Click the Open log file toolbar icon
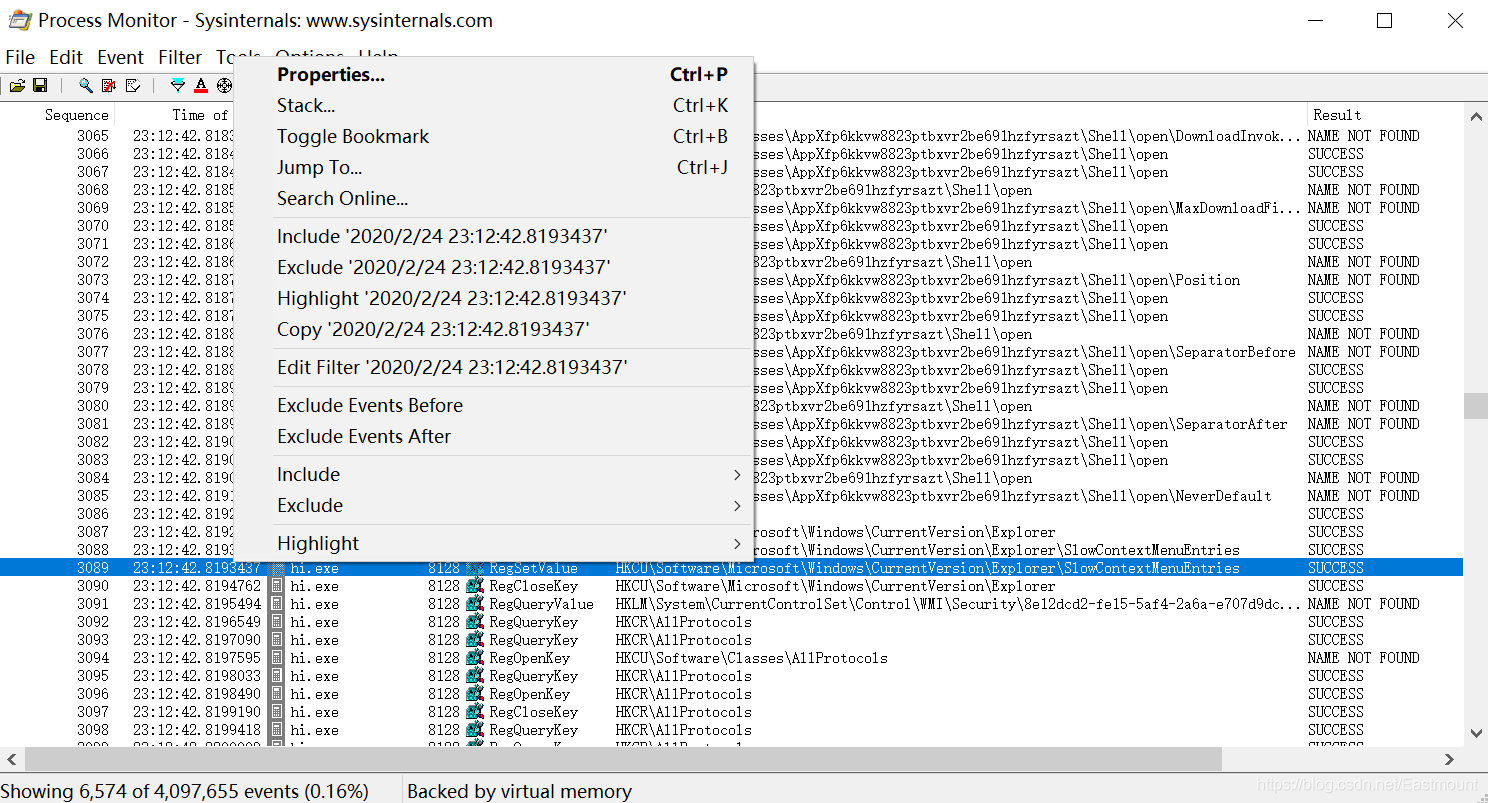The height and width of the screenshot is (803, 1488). 18,86
